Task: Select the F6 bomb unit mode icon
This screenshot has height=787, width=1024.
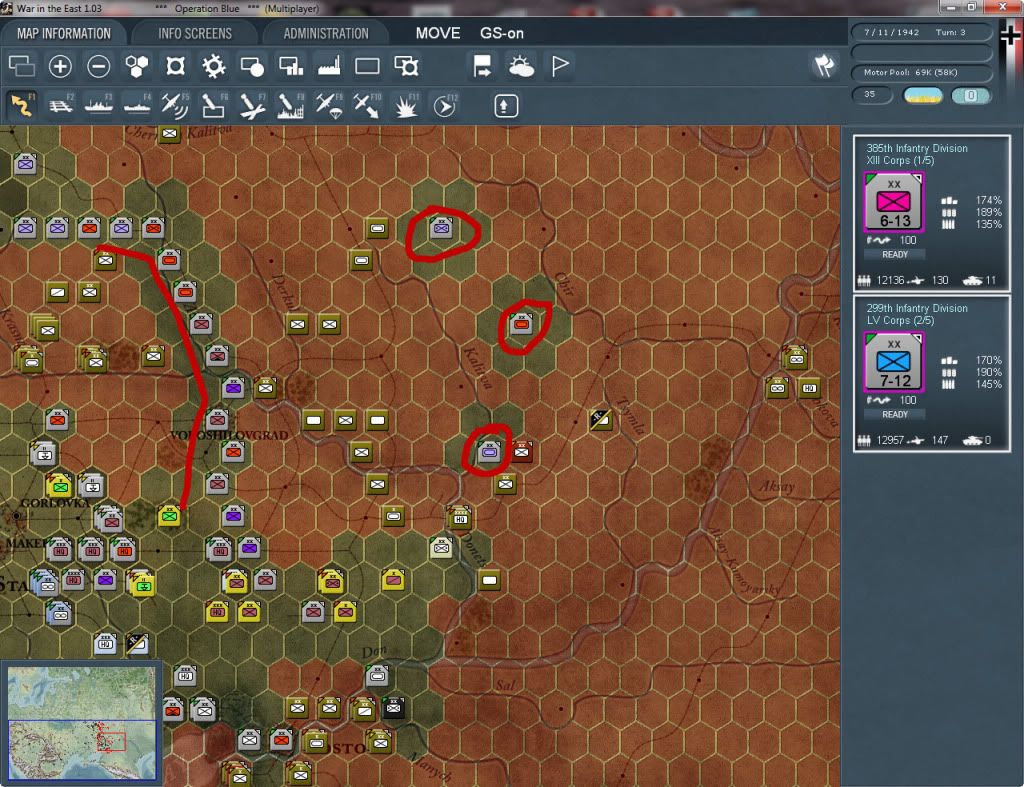Action: (x=214, y=106)
